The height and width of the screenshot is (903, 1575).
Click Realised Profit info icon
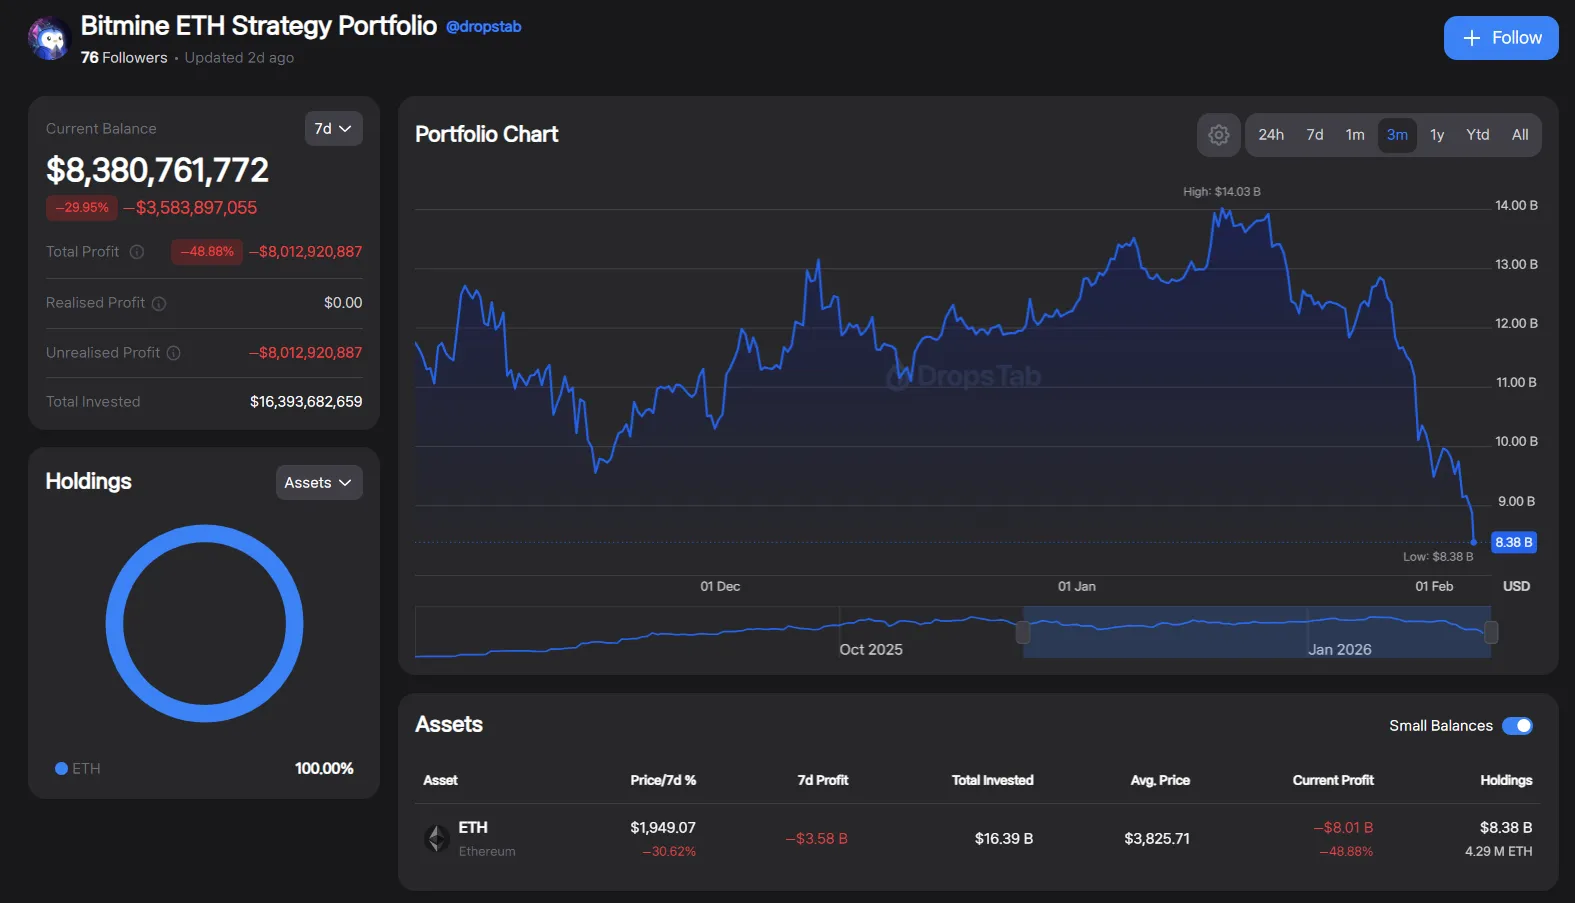(159, 303)
